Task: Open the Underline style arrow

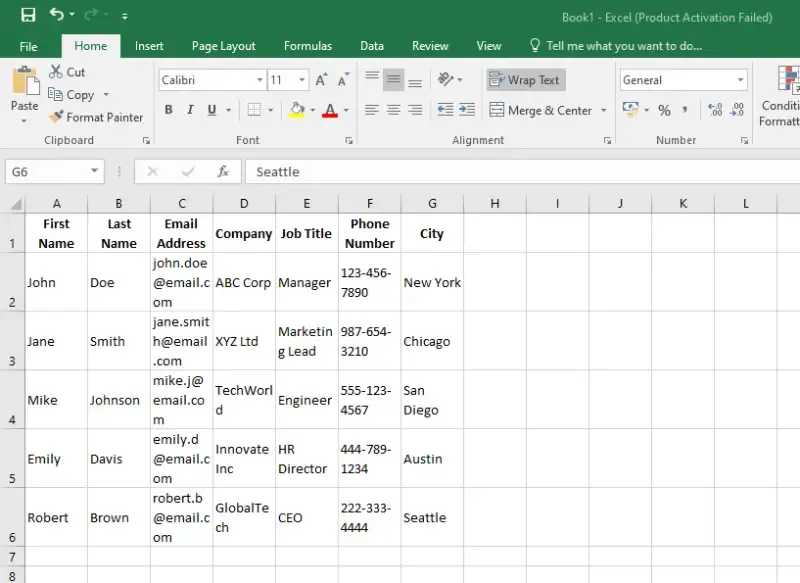Action: click(x=229, y=110)
